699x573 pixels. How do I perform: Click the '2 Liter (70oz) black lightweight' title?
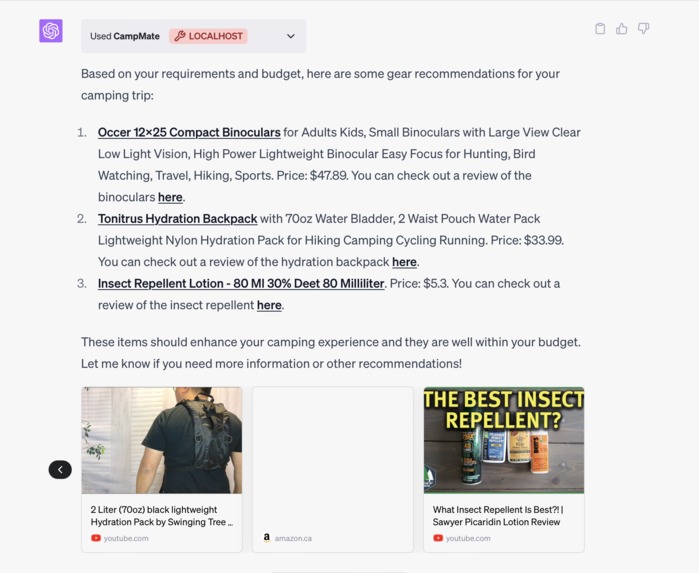click(x=162, y=515)
